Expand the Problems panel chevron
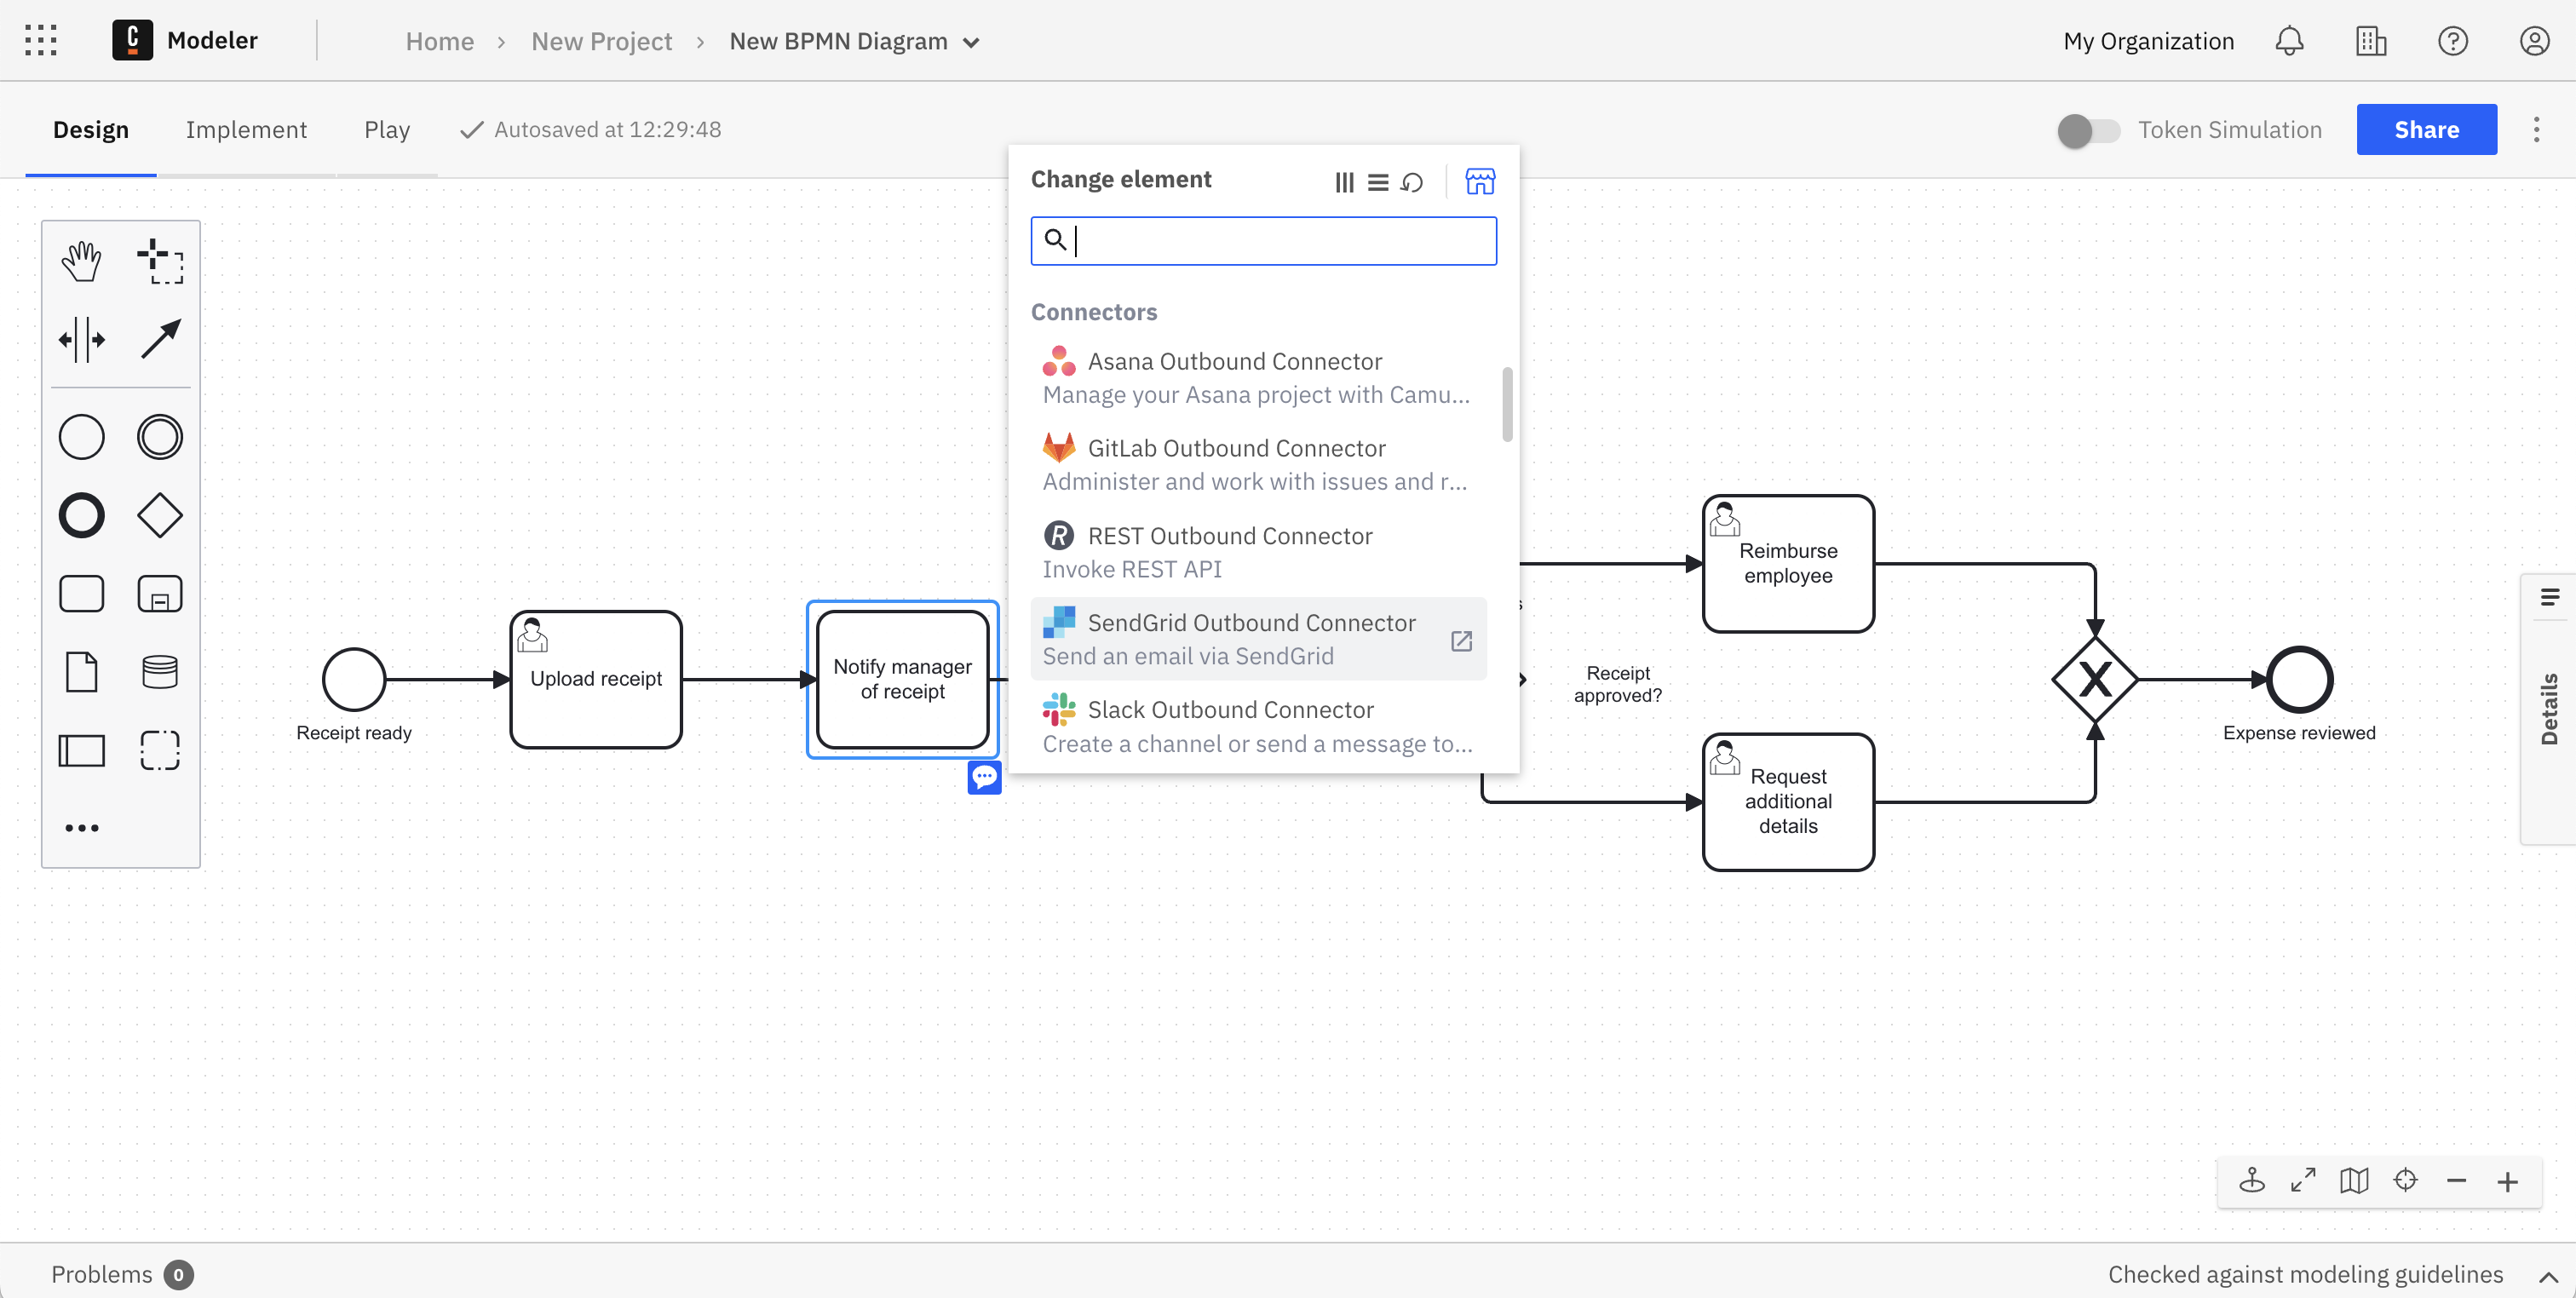The height and width of the screenshot is (1298, 2576). (x=2548, y=1276)
